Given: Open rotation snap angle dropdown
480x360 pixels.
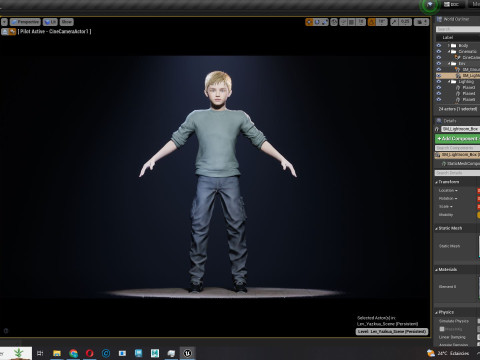Looking at the screenshot, I should click(382, 22).
